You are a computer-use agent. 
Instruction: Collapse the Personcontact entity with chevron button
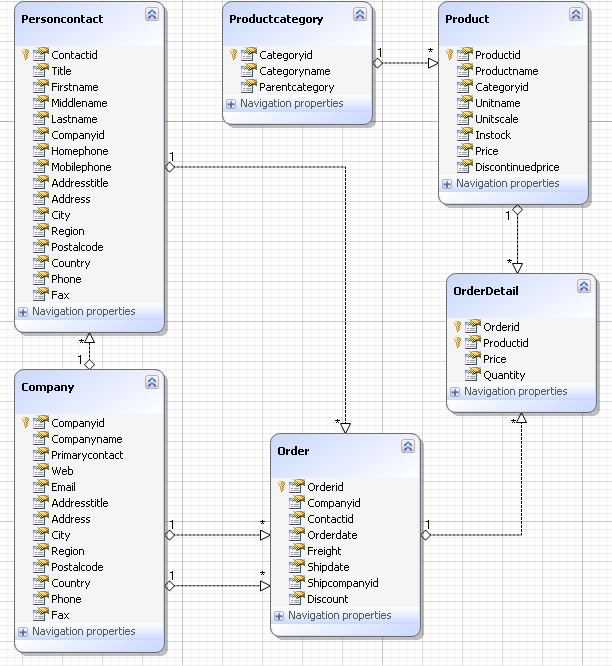coord(151,15)
